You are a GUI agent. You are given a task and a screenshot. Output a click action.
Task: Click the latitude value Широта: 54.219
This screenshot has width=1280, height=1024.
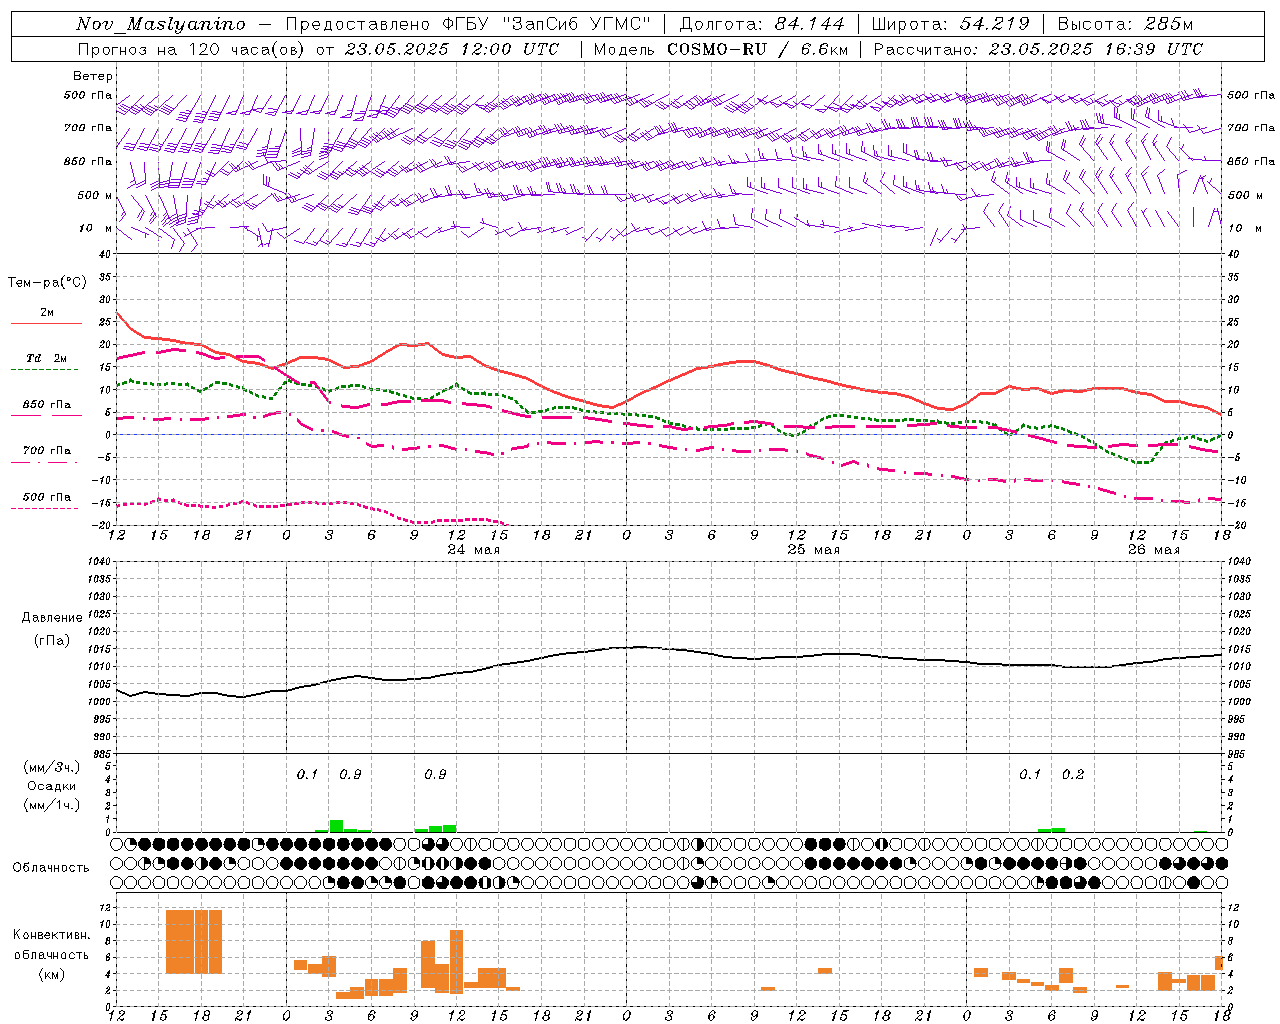[951, 24]
